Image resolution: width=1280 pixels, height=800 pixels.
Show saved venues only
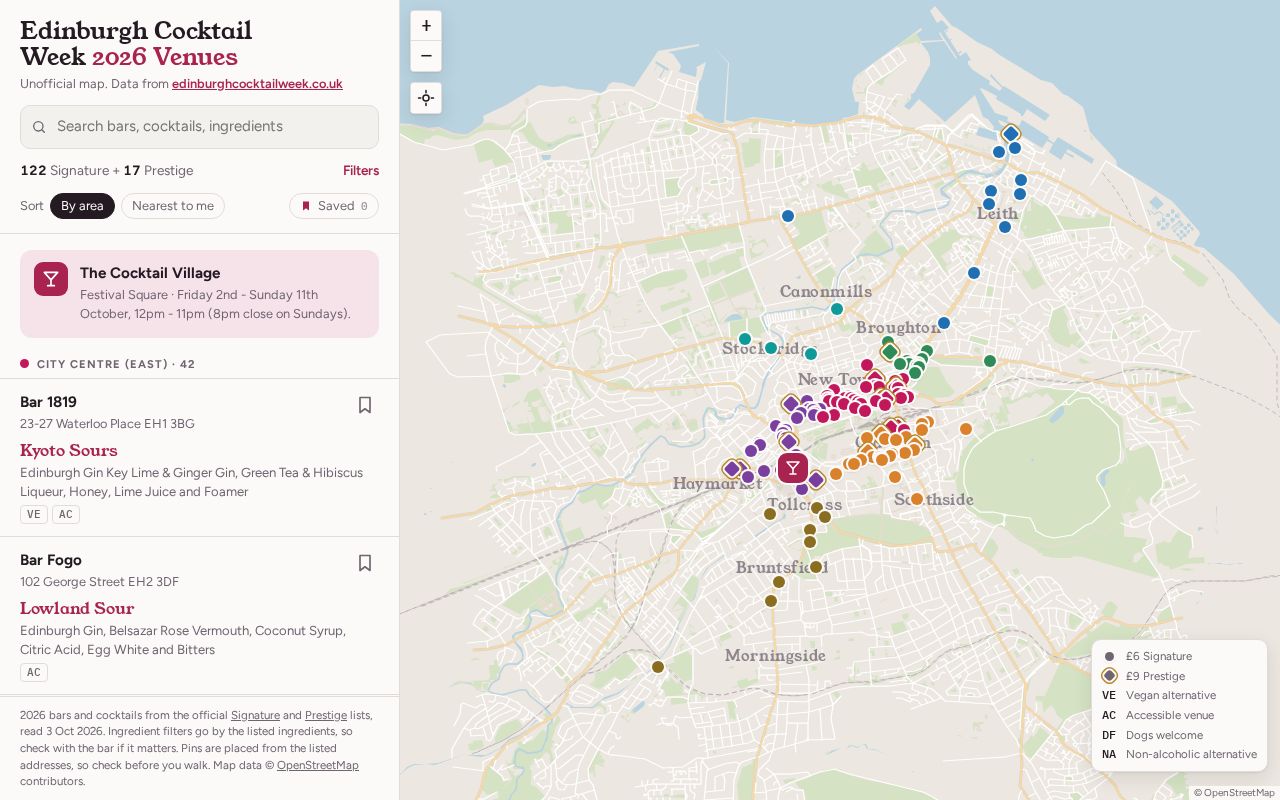334,206
